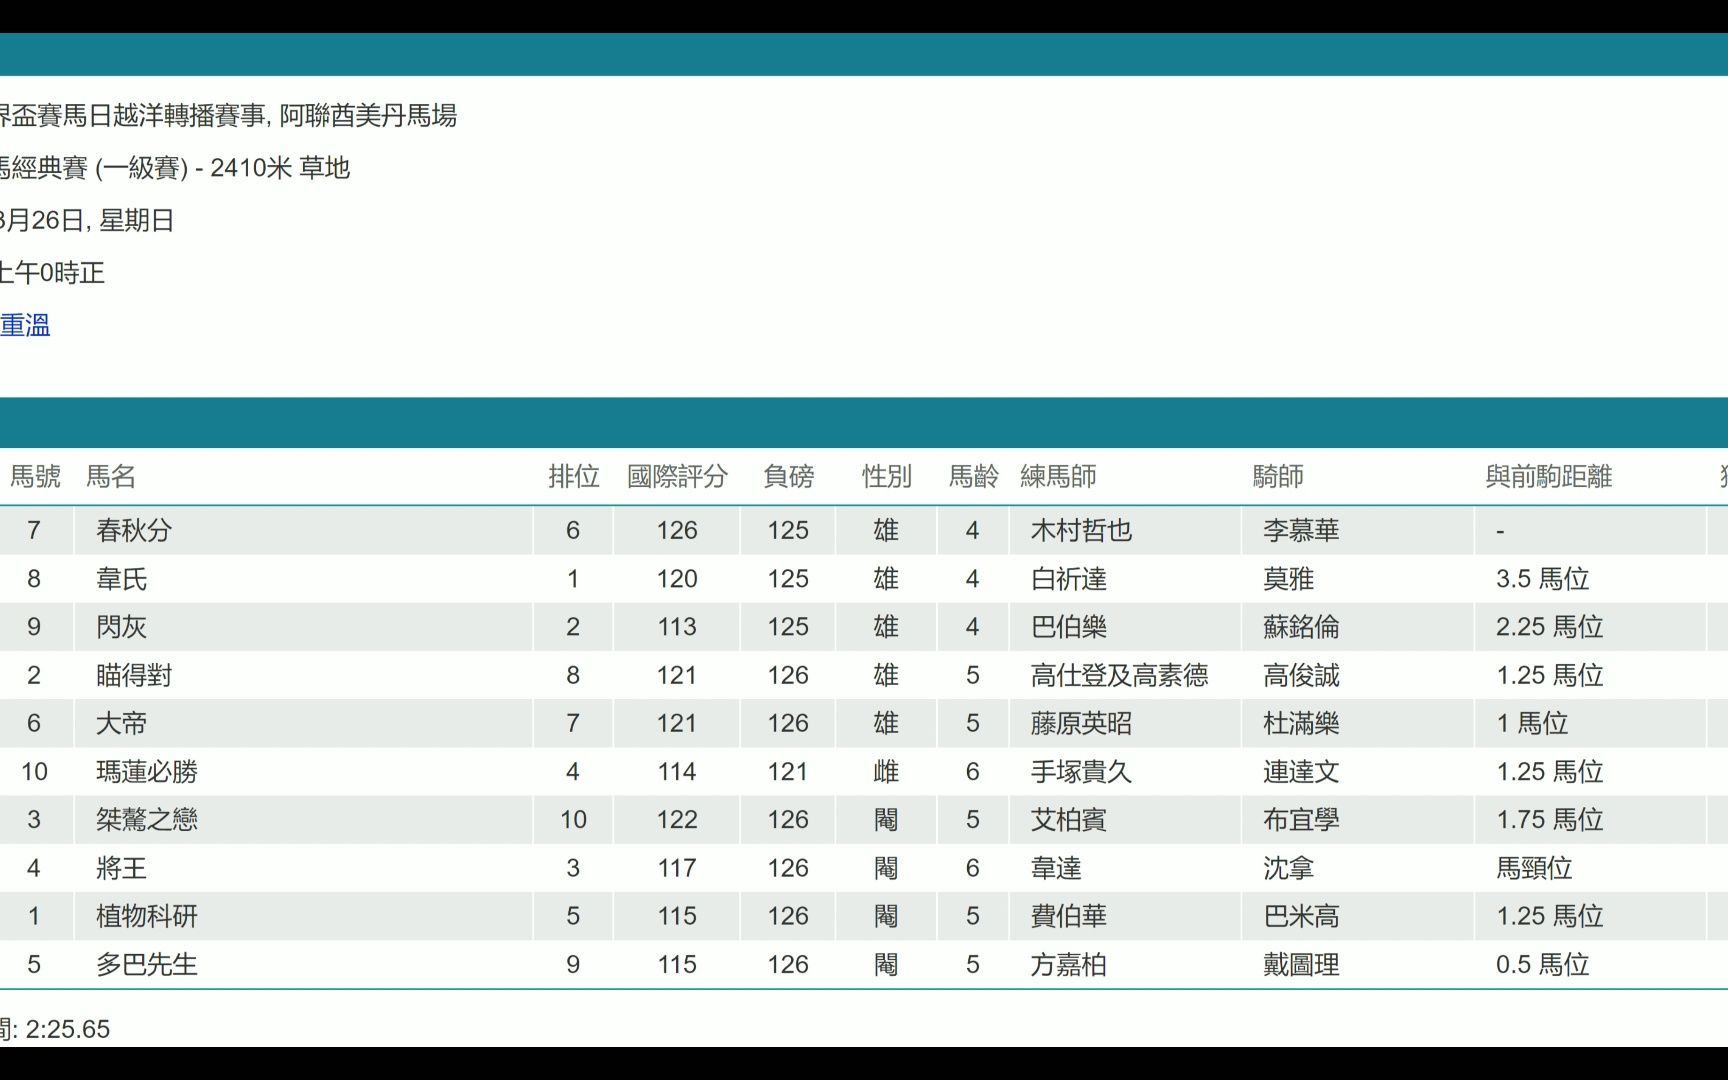Click jockey 蘇銘倫

[1300, 627]
